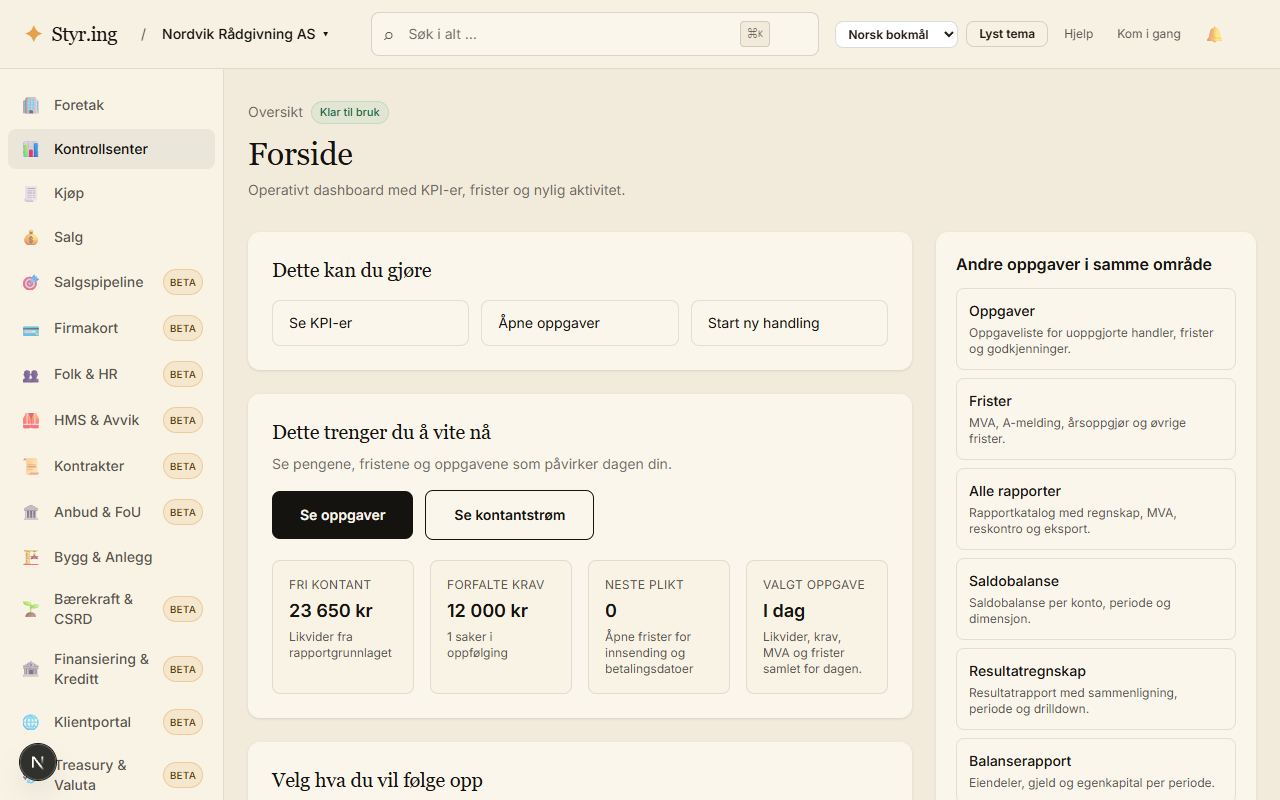The width and height of the screenshot is (1280, 800).
Task: Click the Bærekraft & CSRD sprout icon
Action: [31, 609]
